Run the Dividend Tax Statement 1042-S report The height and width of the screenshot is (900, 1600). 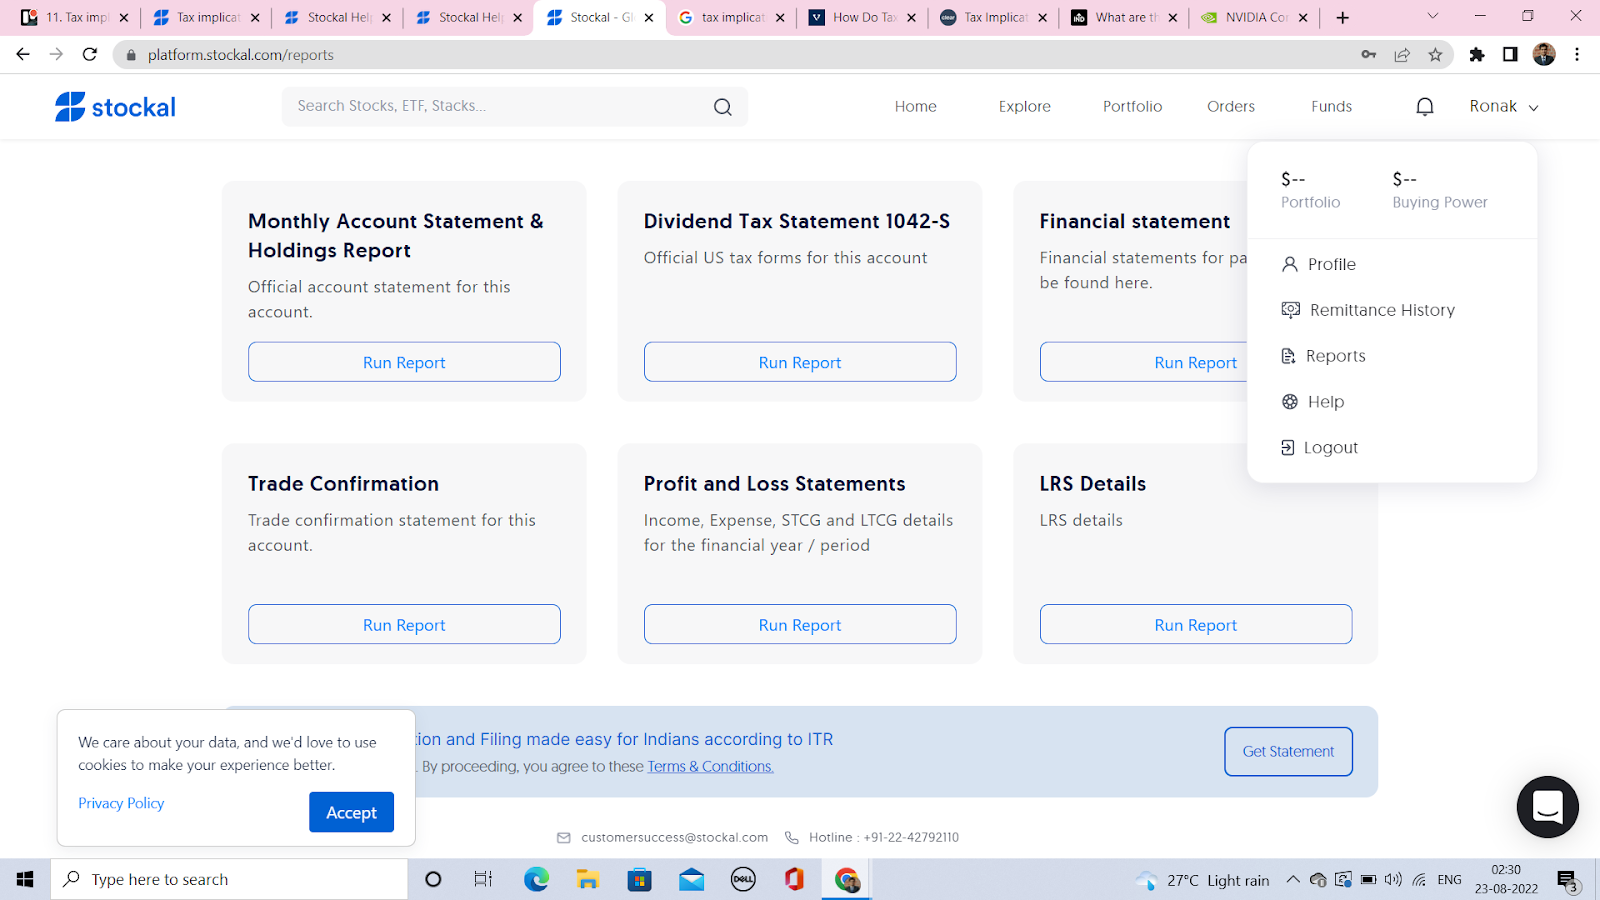(800, 362)
